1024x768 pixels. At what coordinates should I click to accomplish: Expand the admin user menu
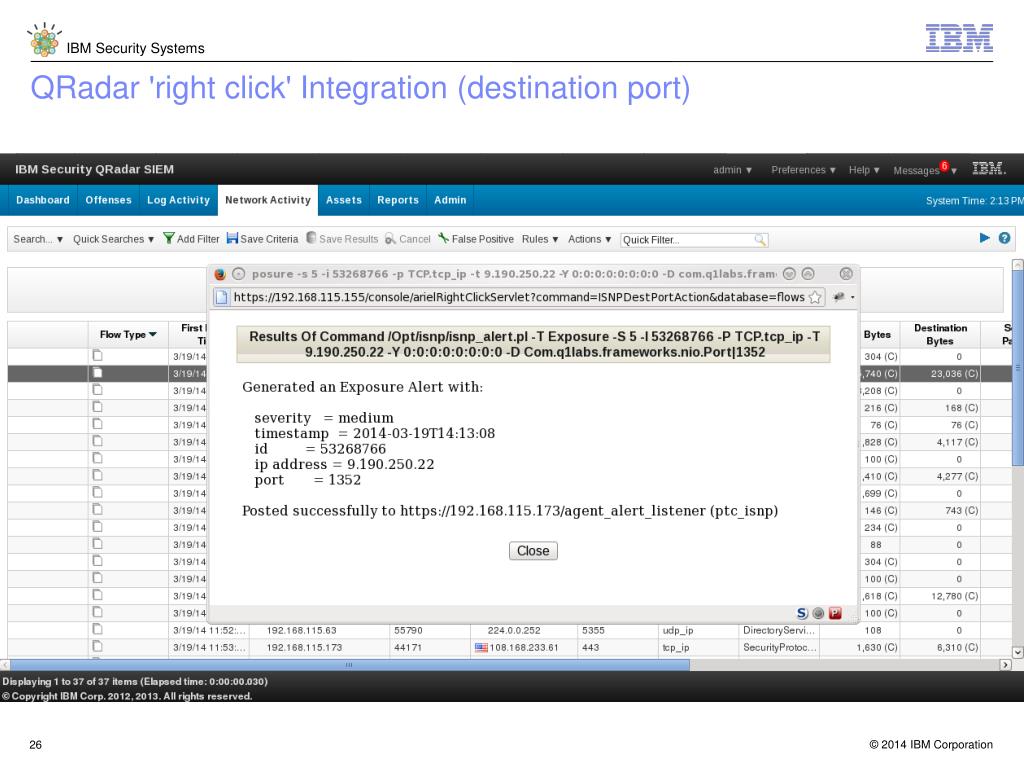(x=732, y=170)
